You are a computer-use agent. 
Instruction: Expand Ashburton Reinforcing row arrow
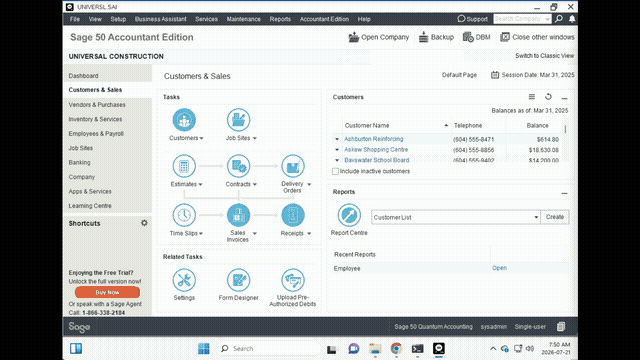click(x=337, y=139)
